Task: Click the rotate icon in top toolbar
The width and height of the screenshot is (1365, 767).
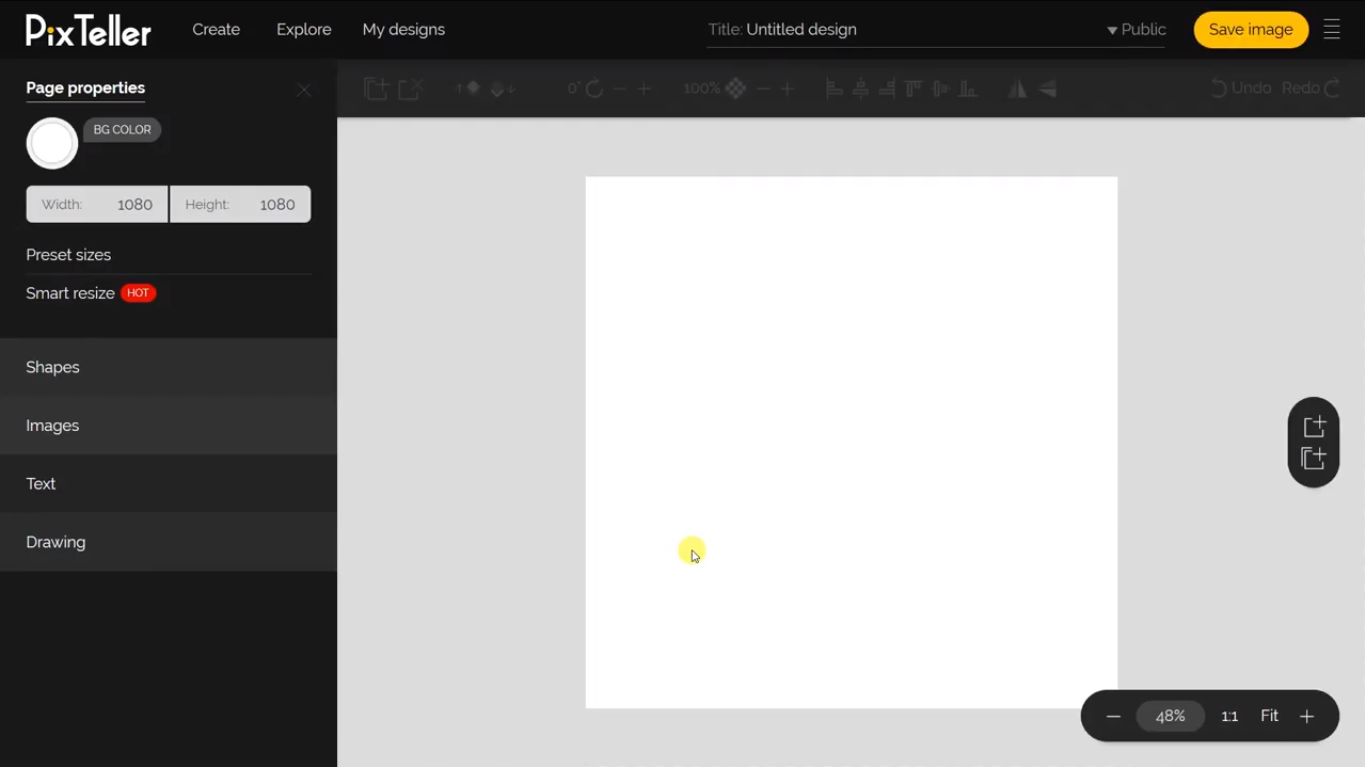Action: point(594,89)
